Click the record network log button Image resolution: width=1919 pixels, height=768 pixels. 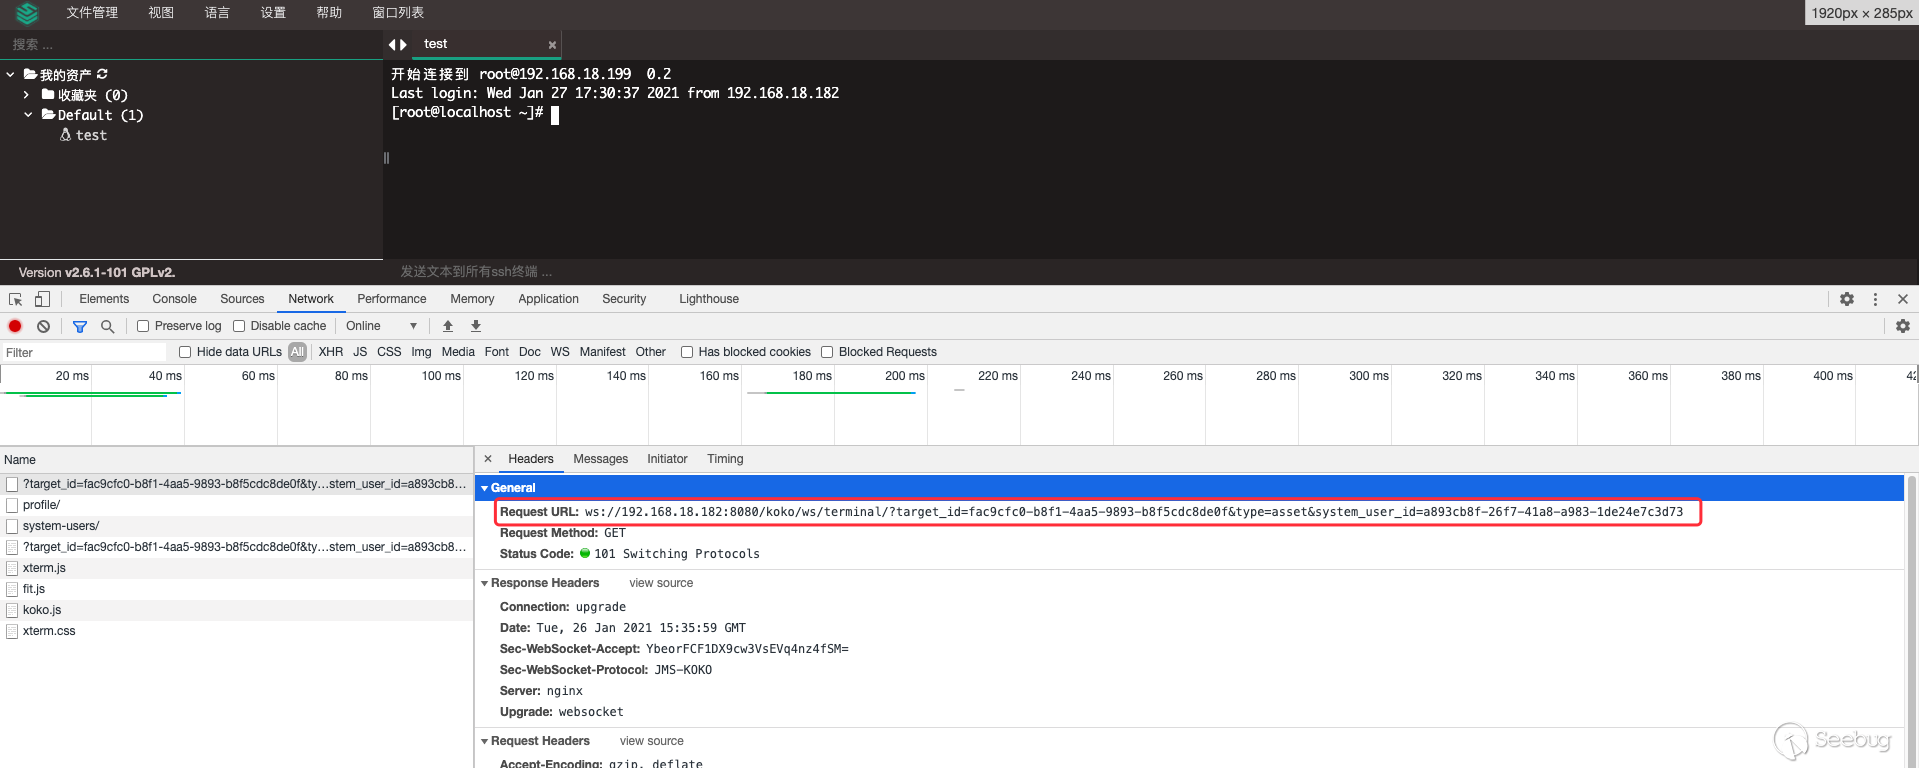click(15, 326)
